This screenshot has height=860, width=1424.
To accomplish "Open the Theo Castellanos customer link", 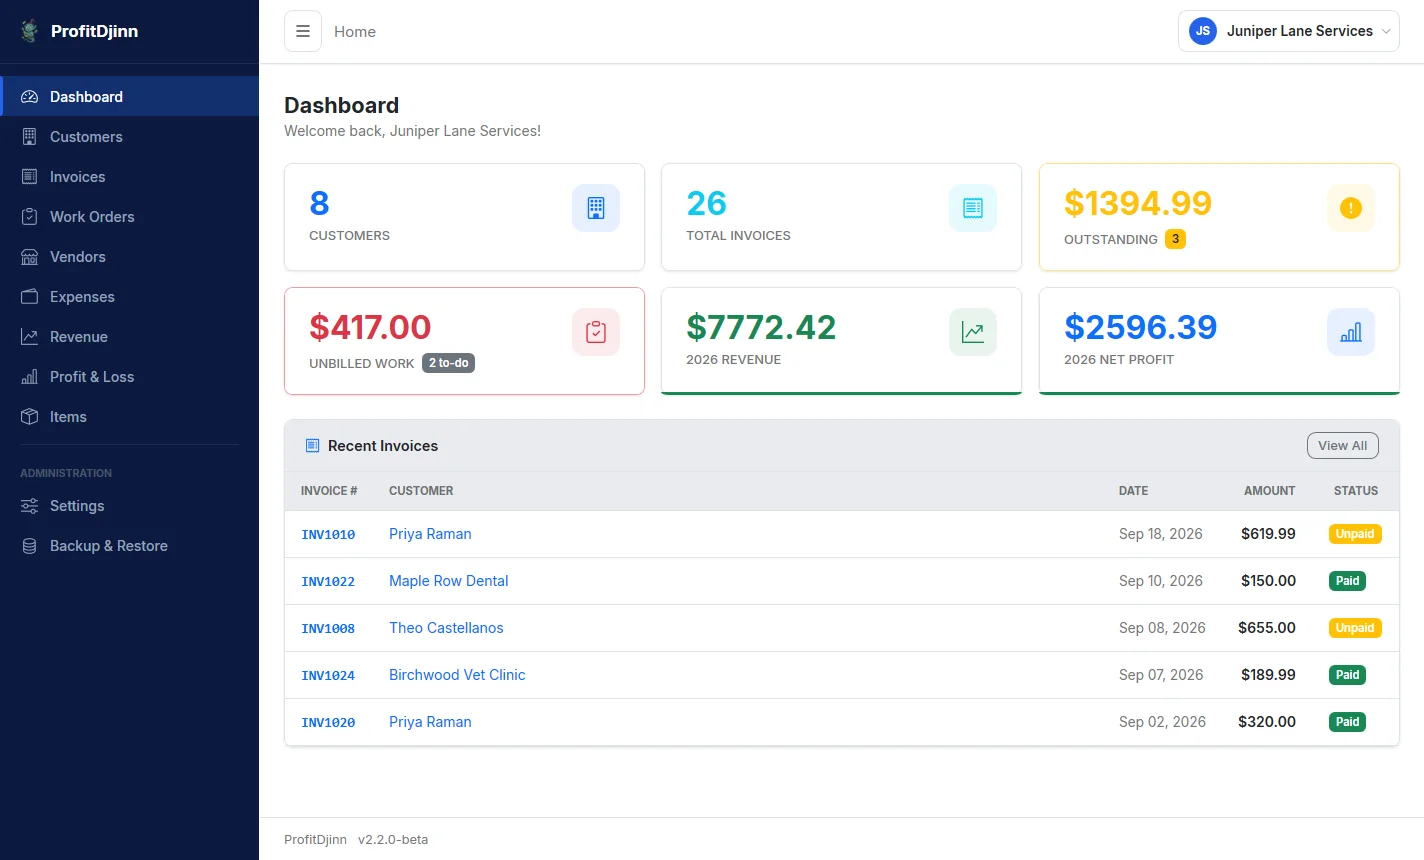I will tap(446, 628).
